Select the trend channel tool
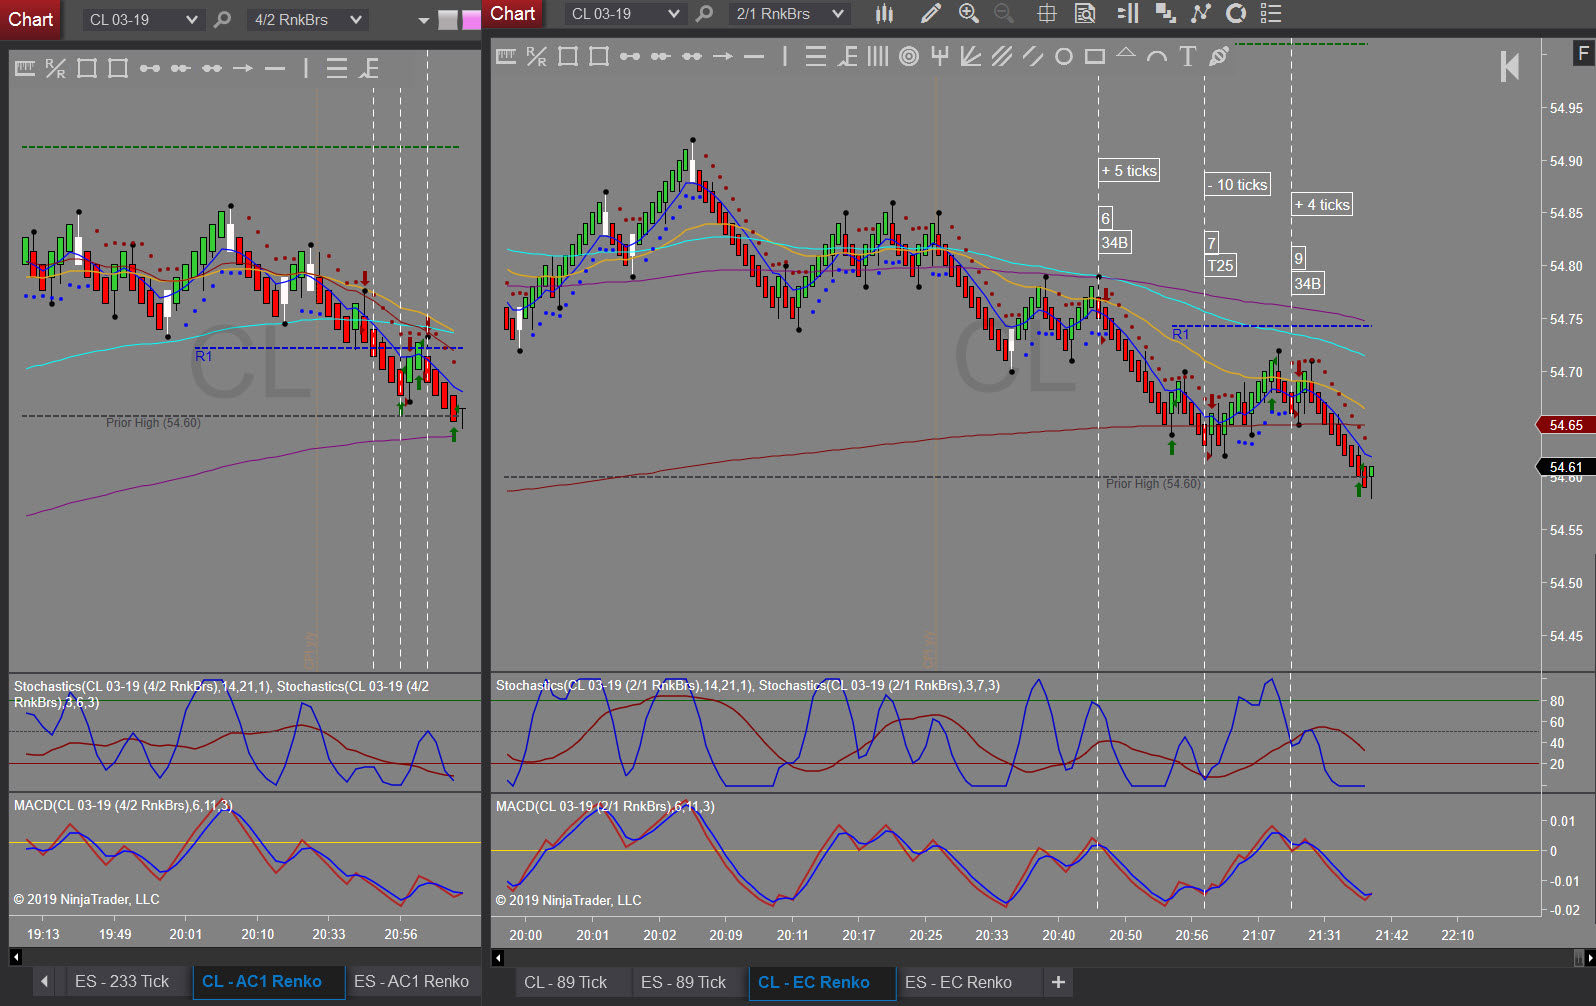 (1033, 57)
